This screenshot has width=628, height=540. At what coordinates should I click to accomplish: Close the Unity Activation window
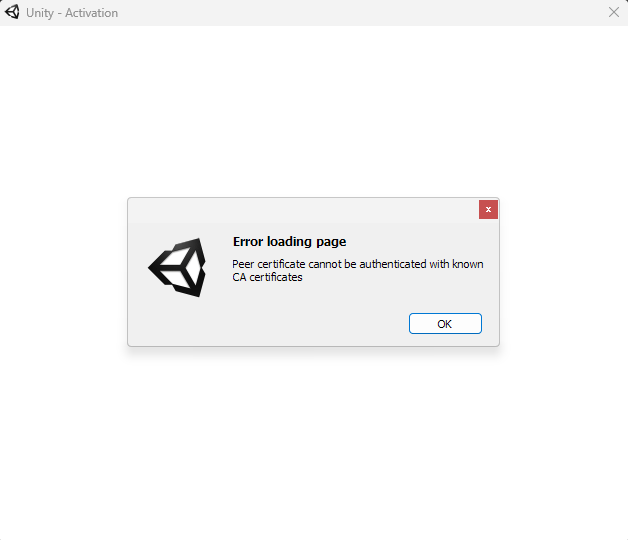coord(614,12)
